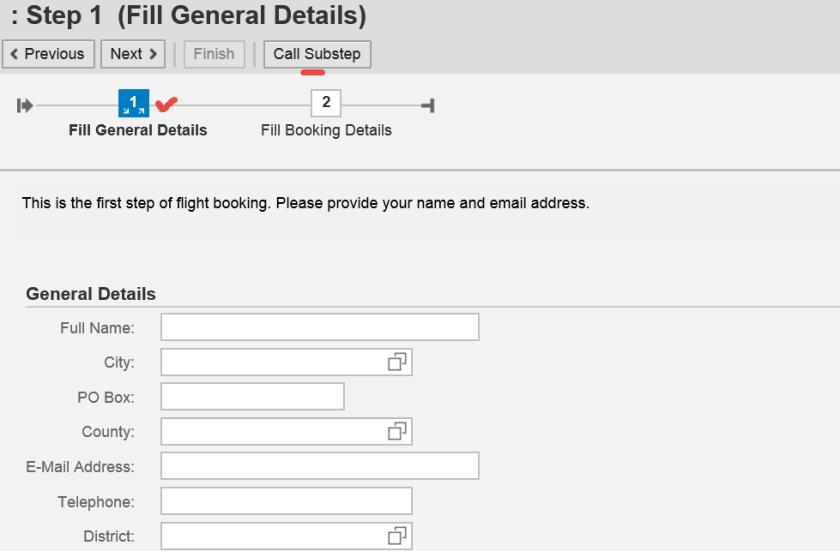Go back with the Previous button
This screenshot has width=840, height=551.
coord(49,54)
